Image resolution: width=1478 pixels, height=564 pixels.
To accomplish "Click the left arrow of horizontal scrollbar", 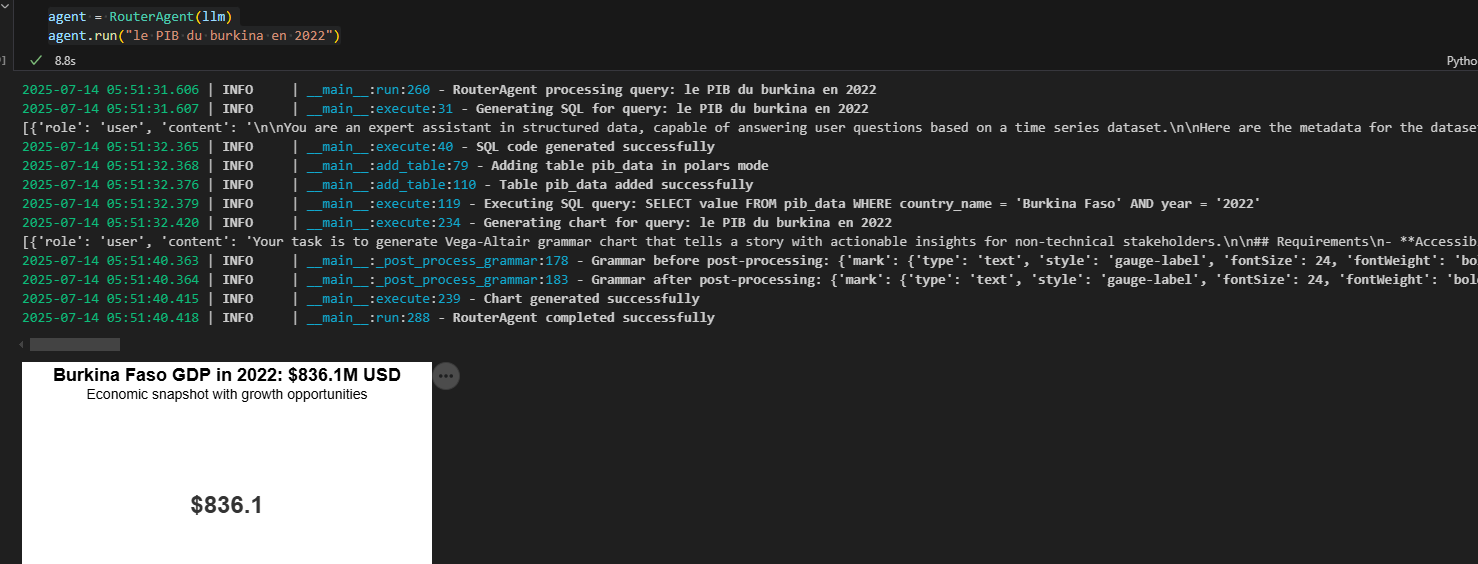I will click(21, 344).
